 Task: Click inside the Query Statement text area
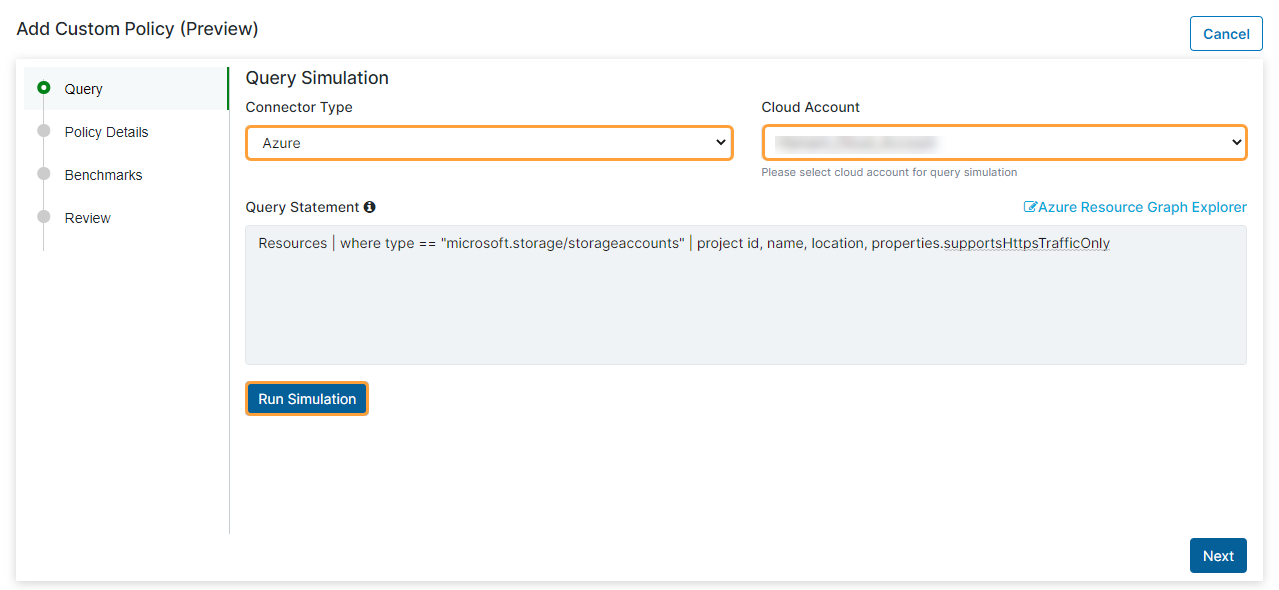point(745,295)
